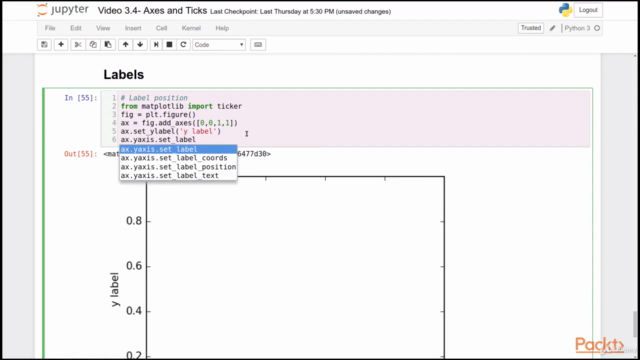
Task: Click the # Label position comment line
Action: point(154,98)
